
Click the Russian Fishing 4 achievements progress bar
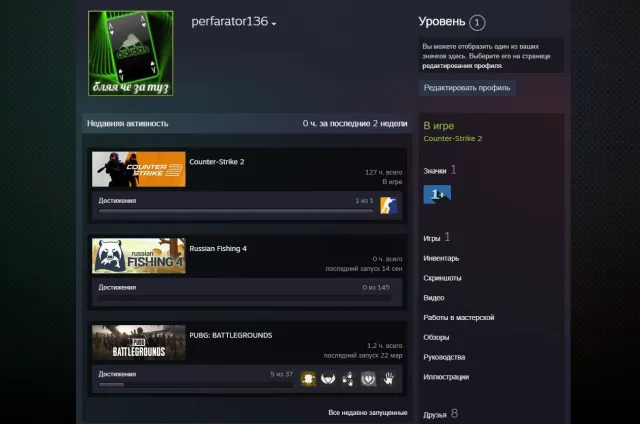244,298
